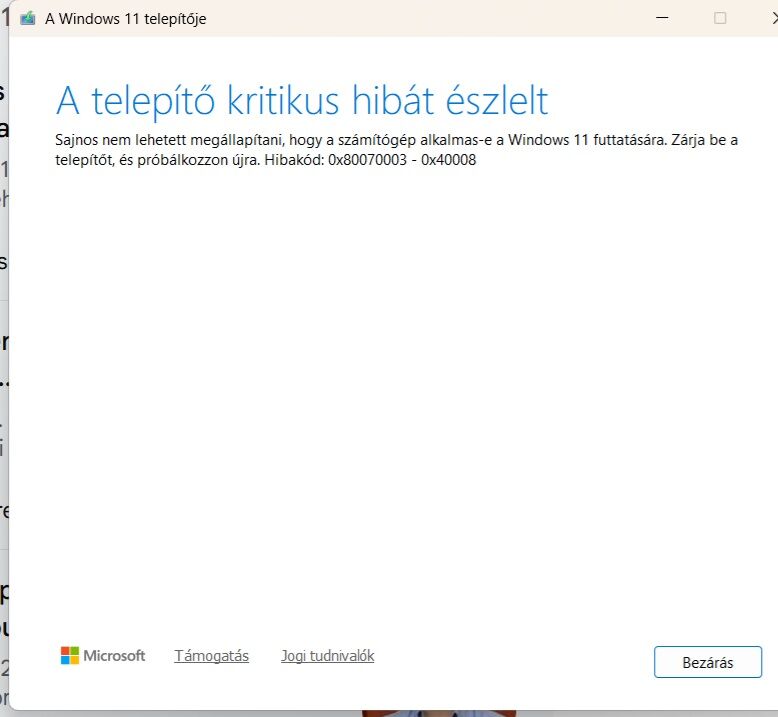Close the setup window via title bar X
Viewport: 778px width, 717px height.
pos(775,18)
